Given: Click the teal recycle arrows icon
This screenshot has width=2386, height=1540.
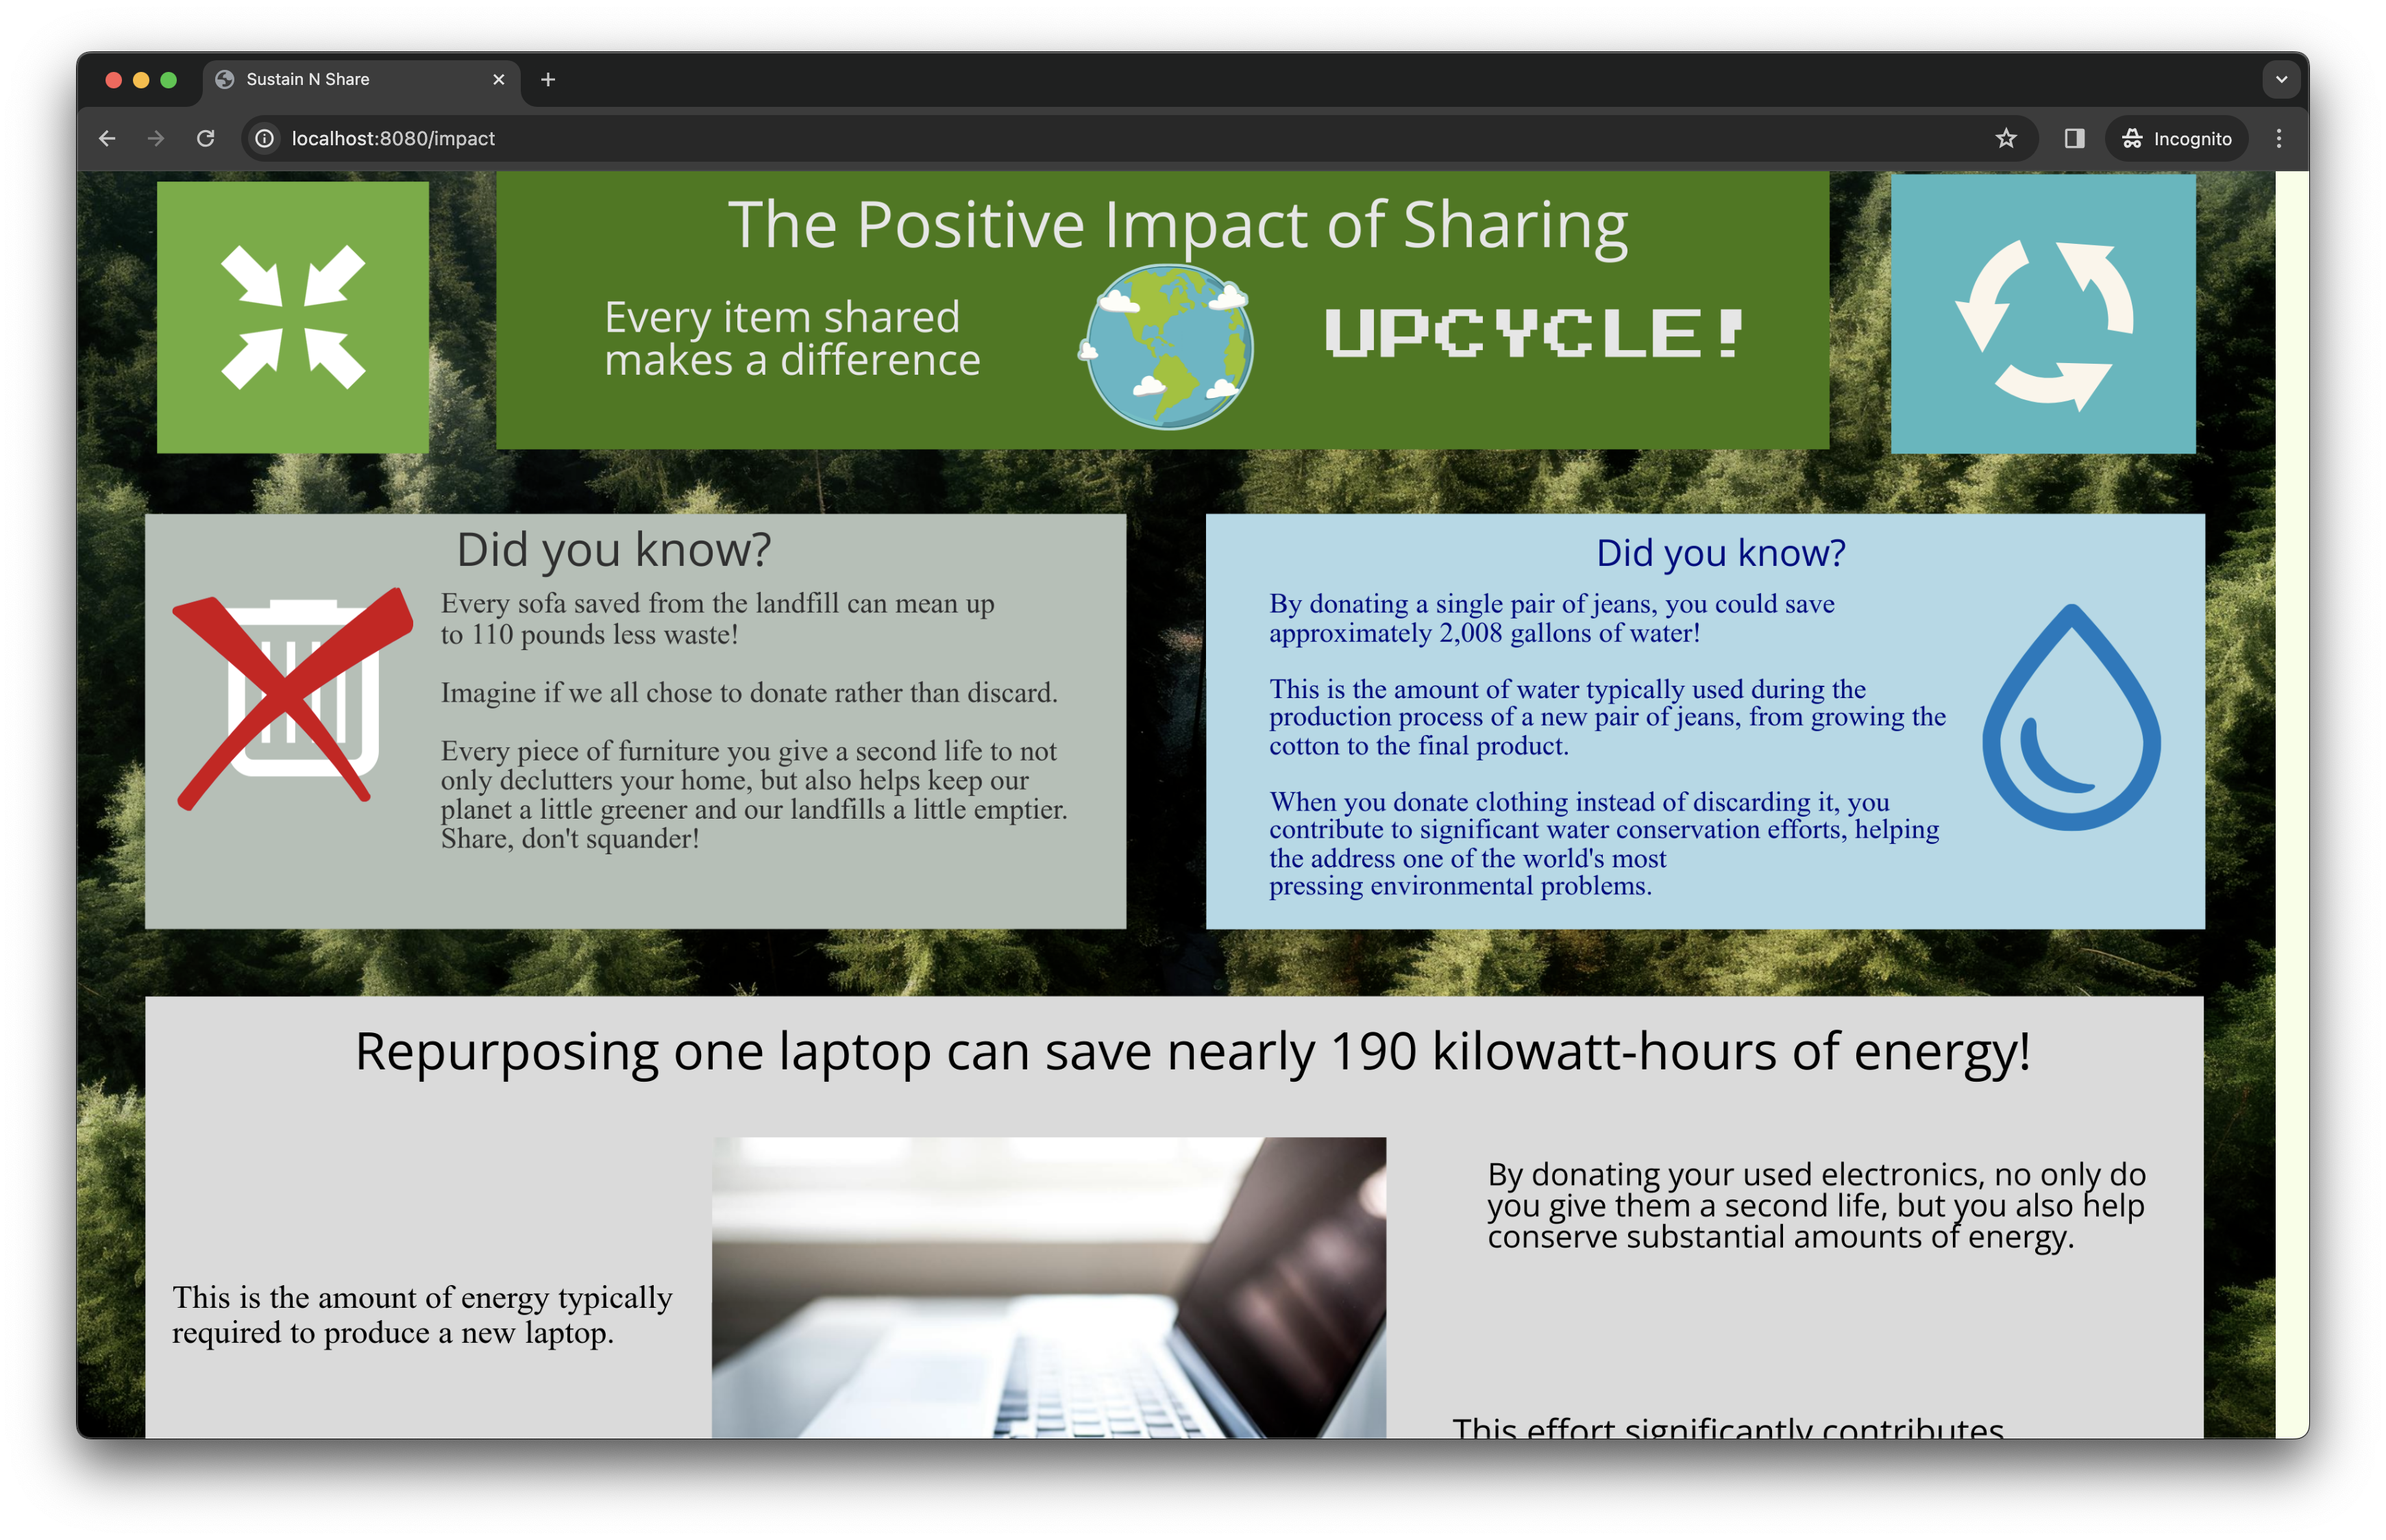Looking at the screenshot, I should pyautogui.click(x=2042, y=314).
